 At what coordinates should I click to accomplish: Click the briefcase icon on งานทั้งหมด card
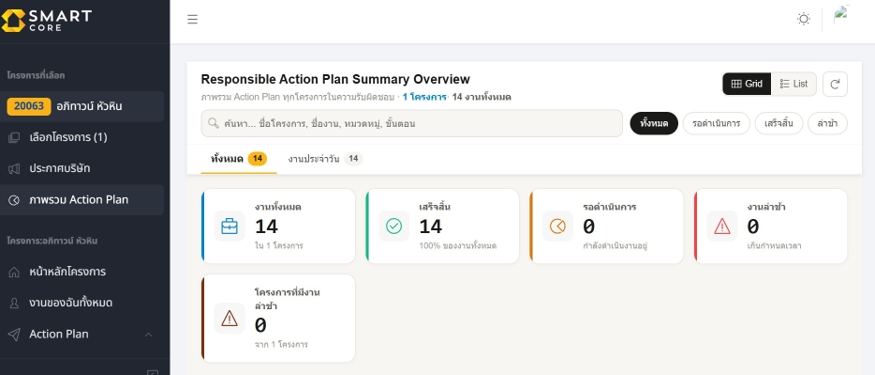229,226
